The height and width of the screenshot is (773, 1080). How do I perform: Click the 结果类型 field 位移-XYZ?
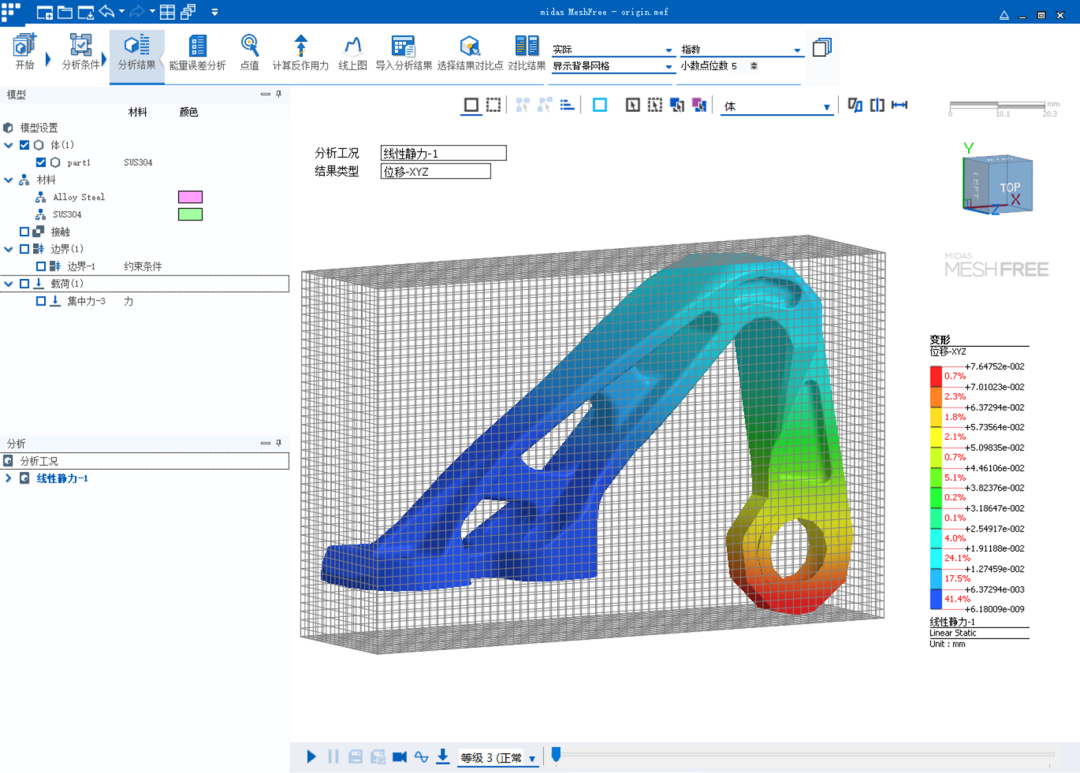click(435, 171)
